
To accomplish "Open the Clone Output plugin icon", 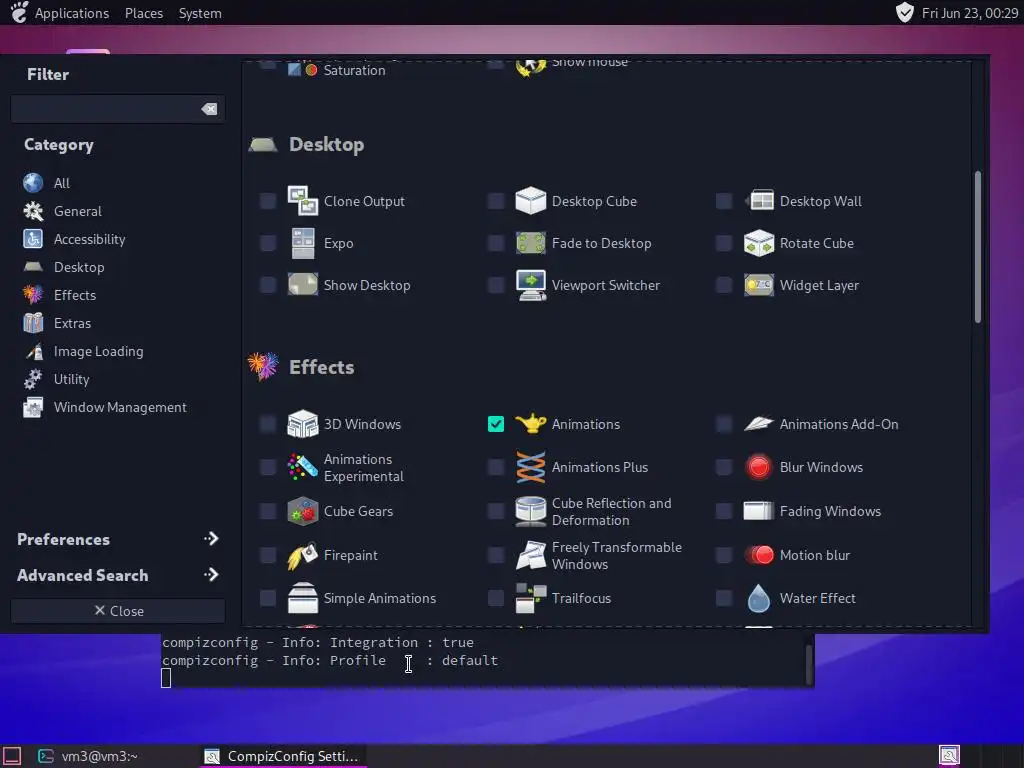I will 302,200.
